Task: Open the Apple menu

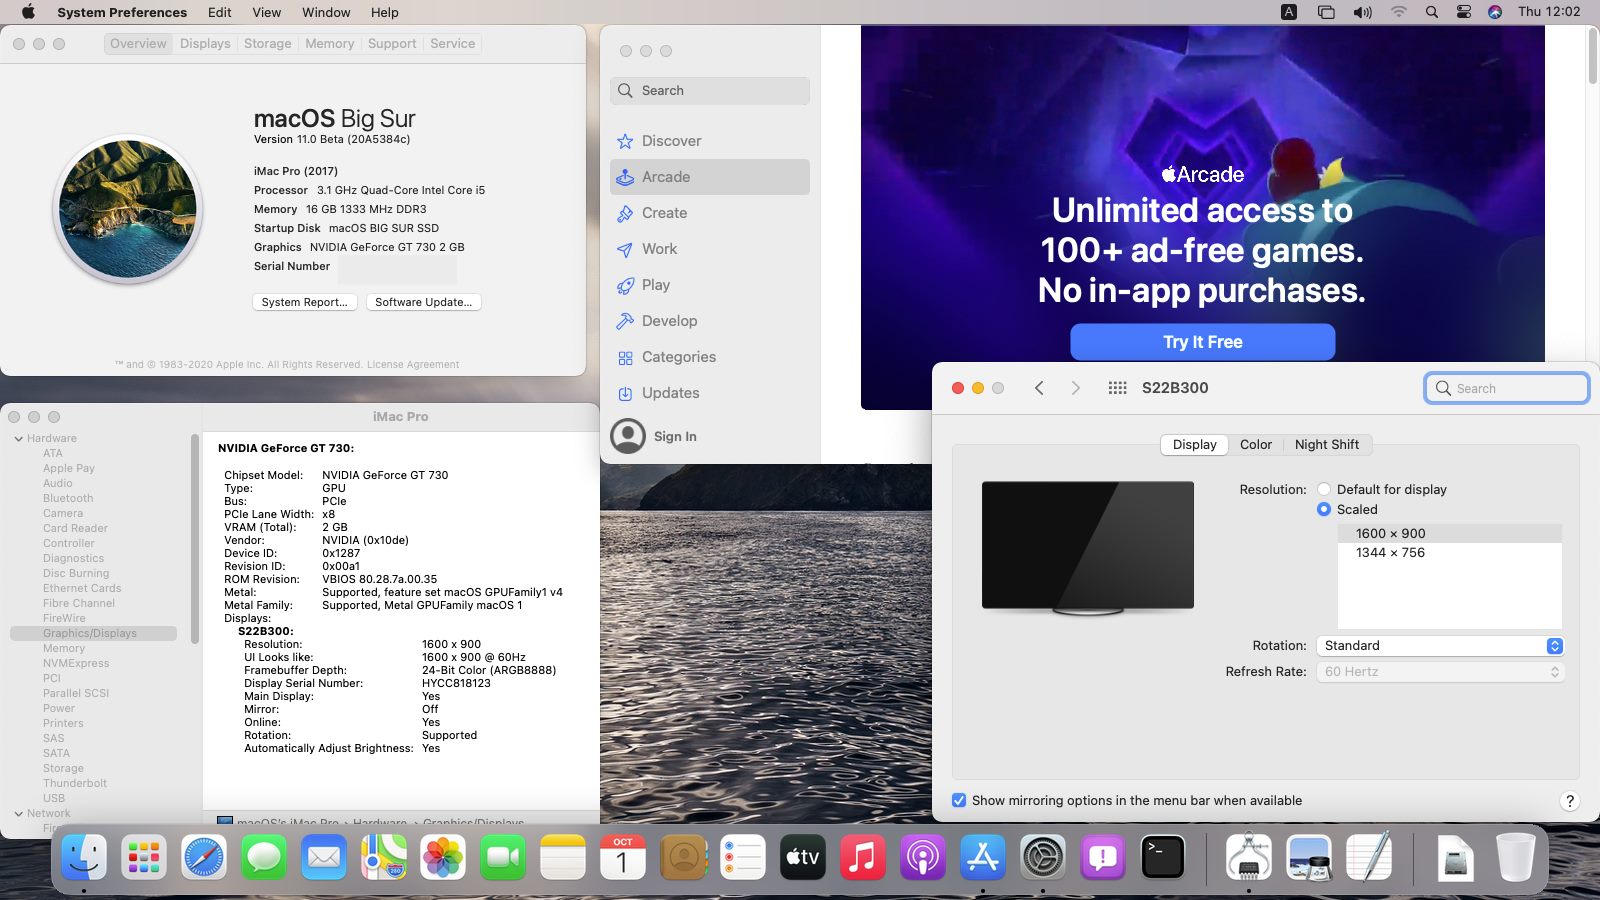Action: 28,12
